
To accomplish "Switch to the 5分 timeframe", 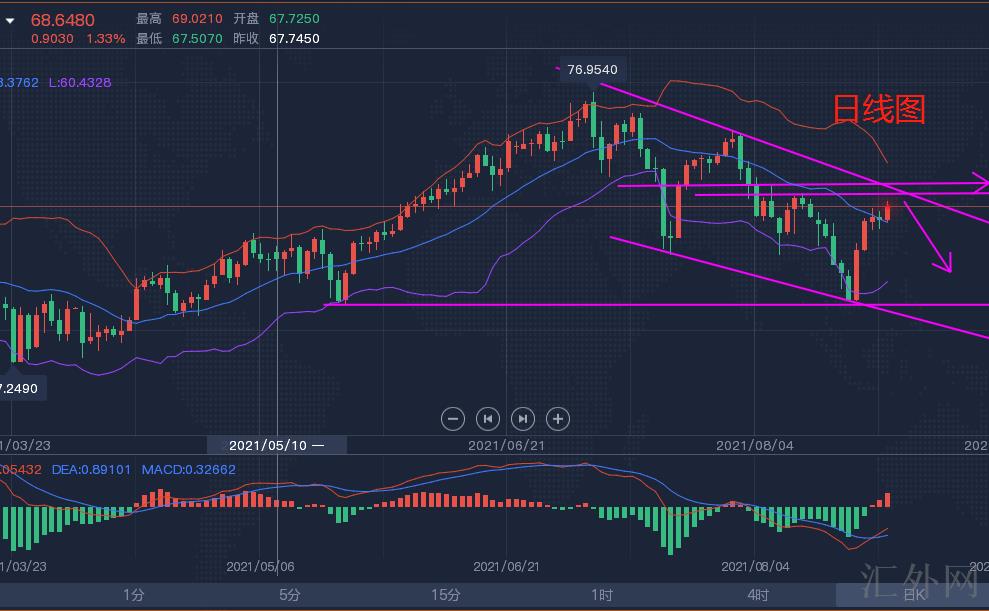I will pos(290,595).
